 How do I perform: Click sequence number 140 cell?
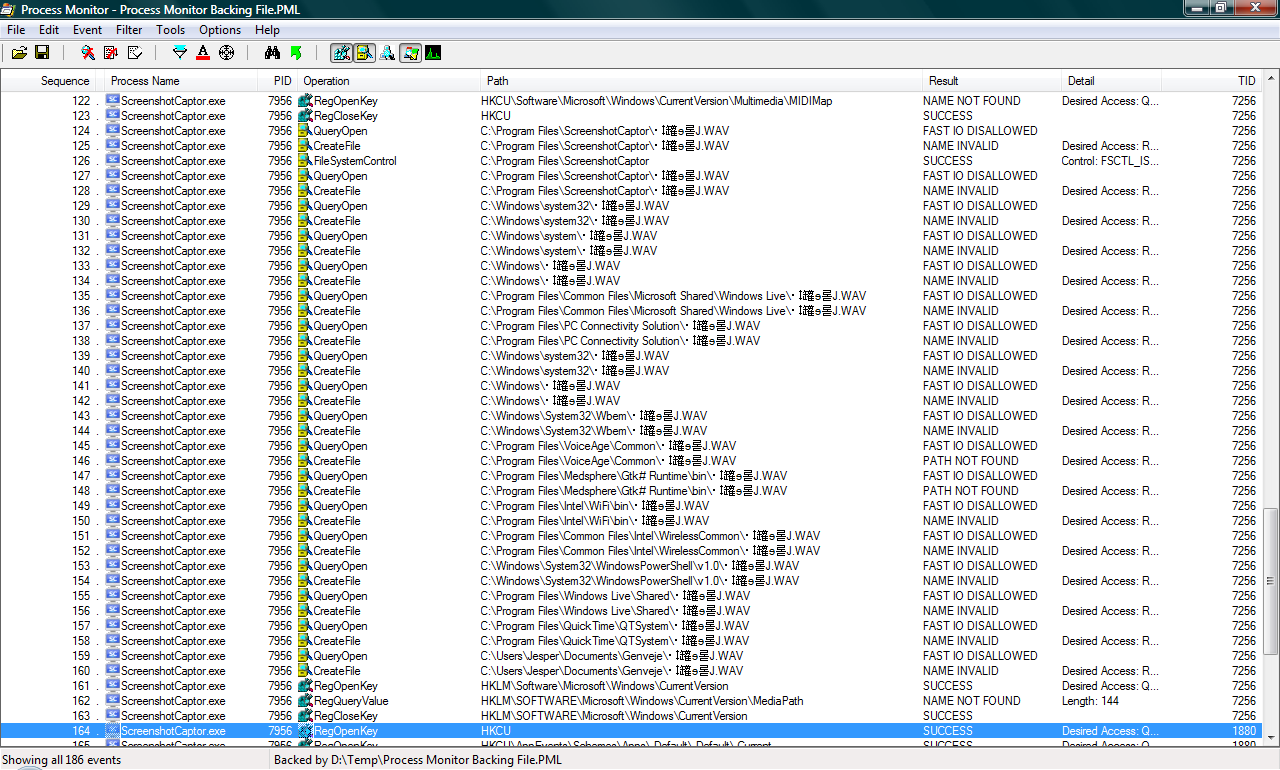click(x=81, y=371)
